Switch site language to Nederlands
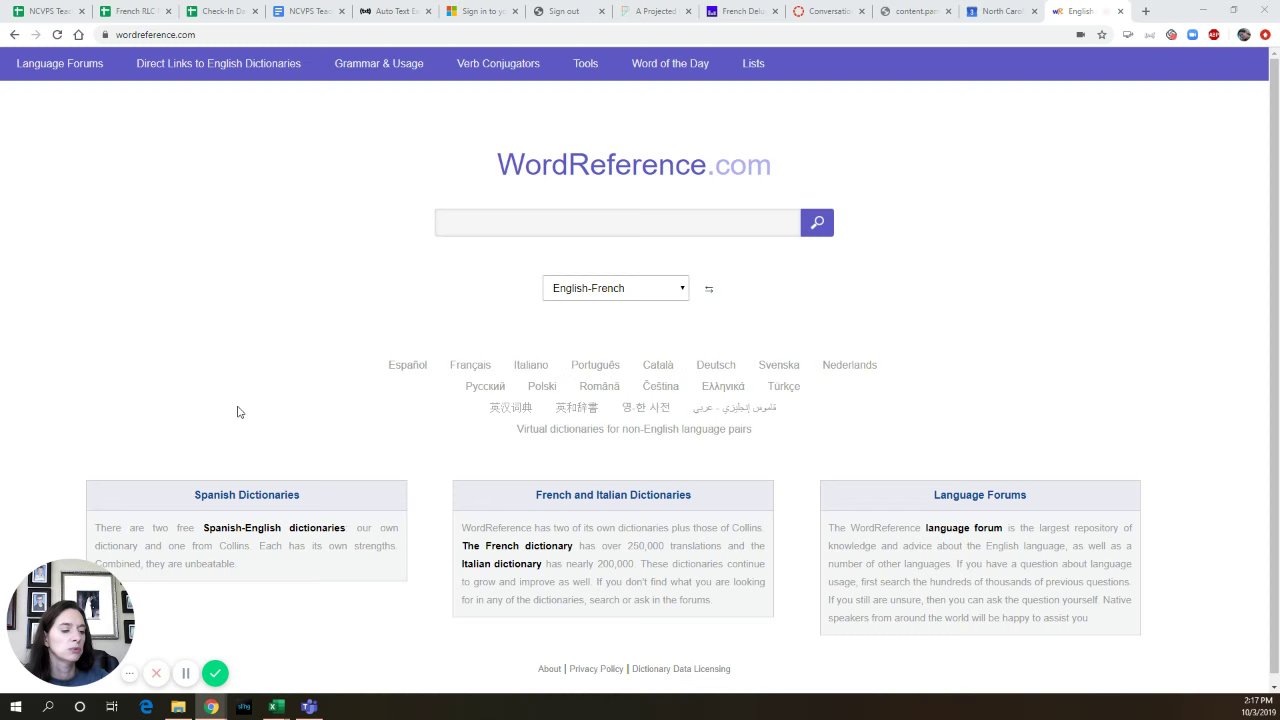The width and height of the screenshot is (1280, 720). [850, 365]
